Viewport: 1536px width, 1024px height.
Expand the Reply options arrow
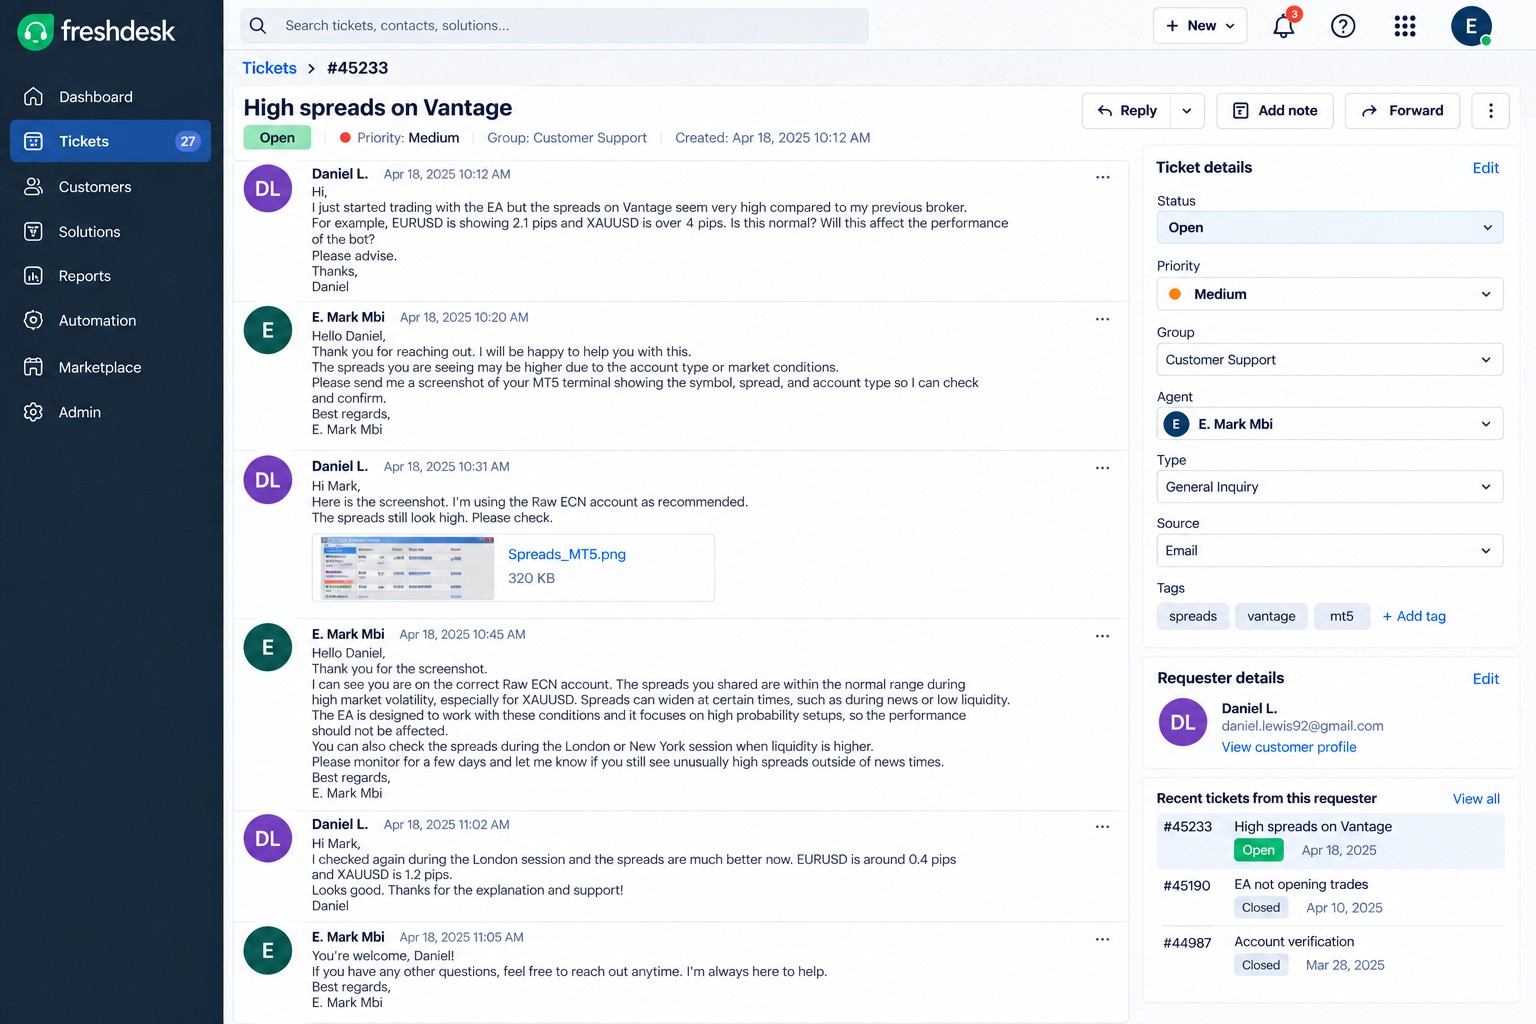[x=1187, y=111]
